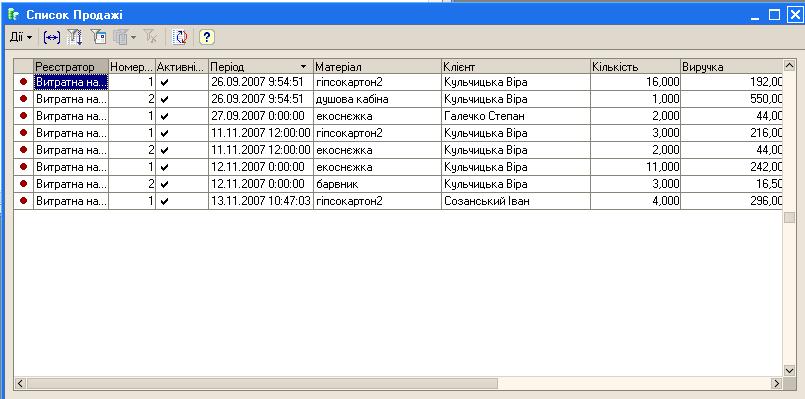Select the Галечко Степан client cell

click(515, 116)
